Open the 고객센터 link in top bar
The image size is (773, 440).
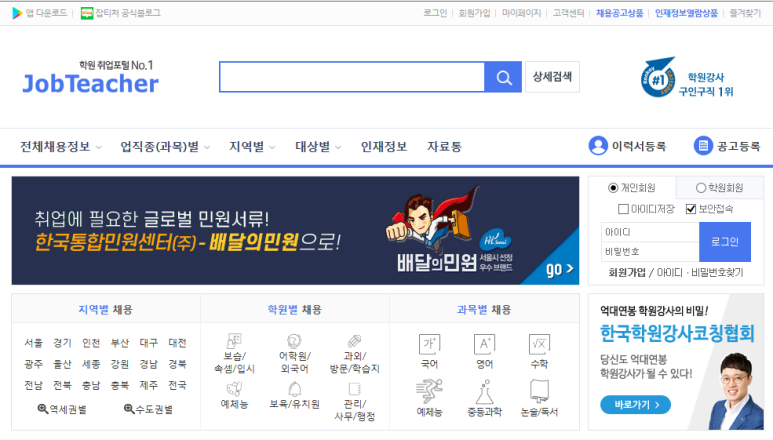(x=568, y=13)
